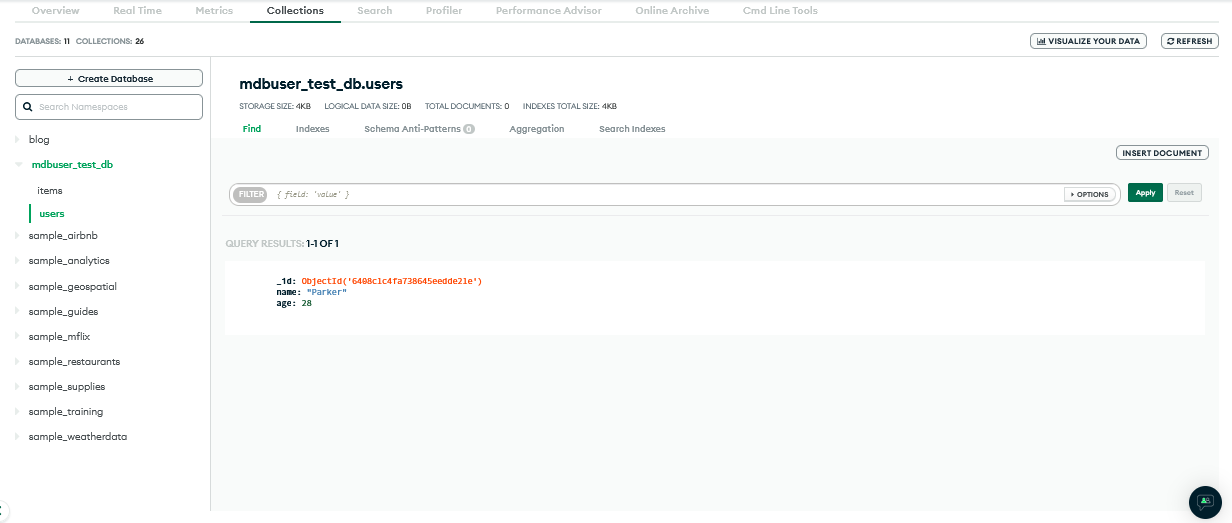Open the Schema Anti-Patterns sub-tab
Screen dimensions: 1232x523
point(419,129)
